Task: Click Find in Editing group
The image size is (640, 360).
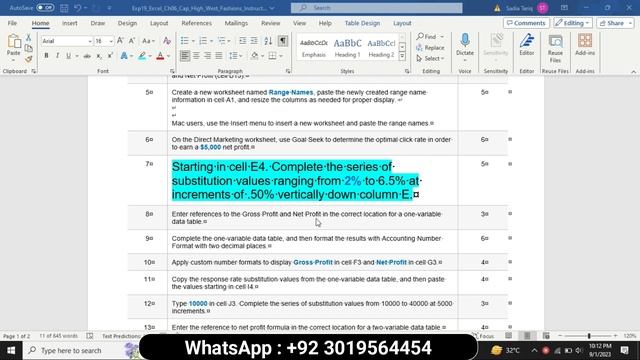Action: [427, 37]
